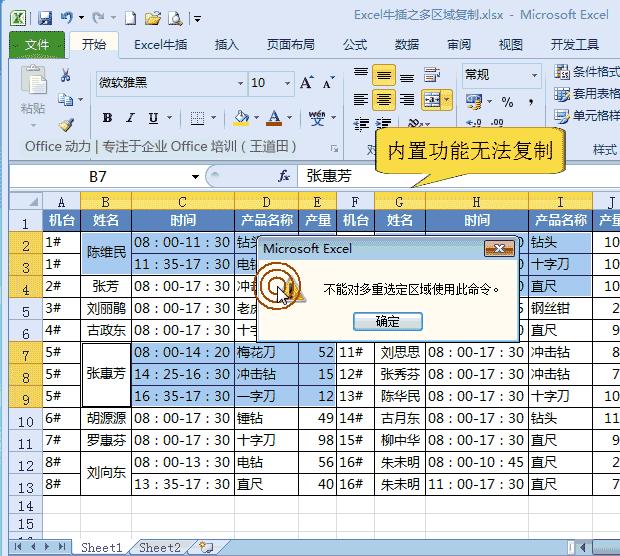Click the Open folder icon
Image resolution: width=620 pixels, height=556 pixels.
pyautogui.click(x=153, y=18)
